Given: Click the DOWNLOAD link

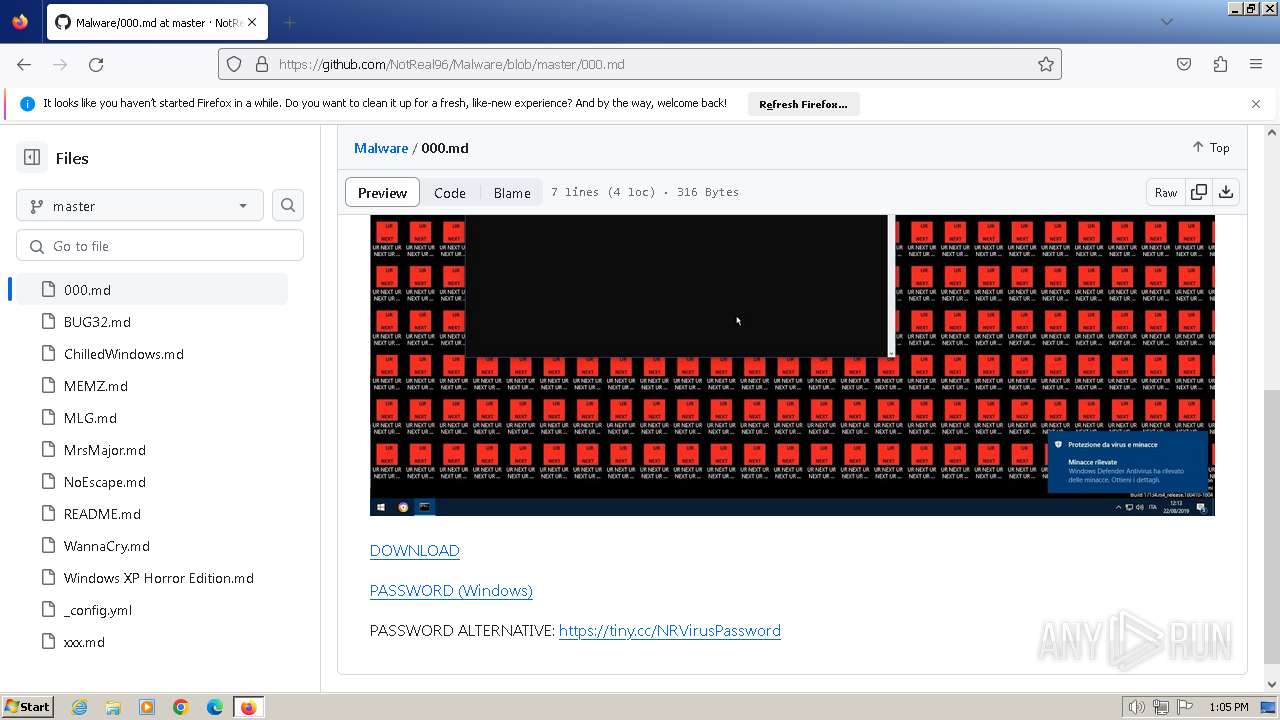Looking at the screenshot, I should (415, 551).
